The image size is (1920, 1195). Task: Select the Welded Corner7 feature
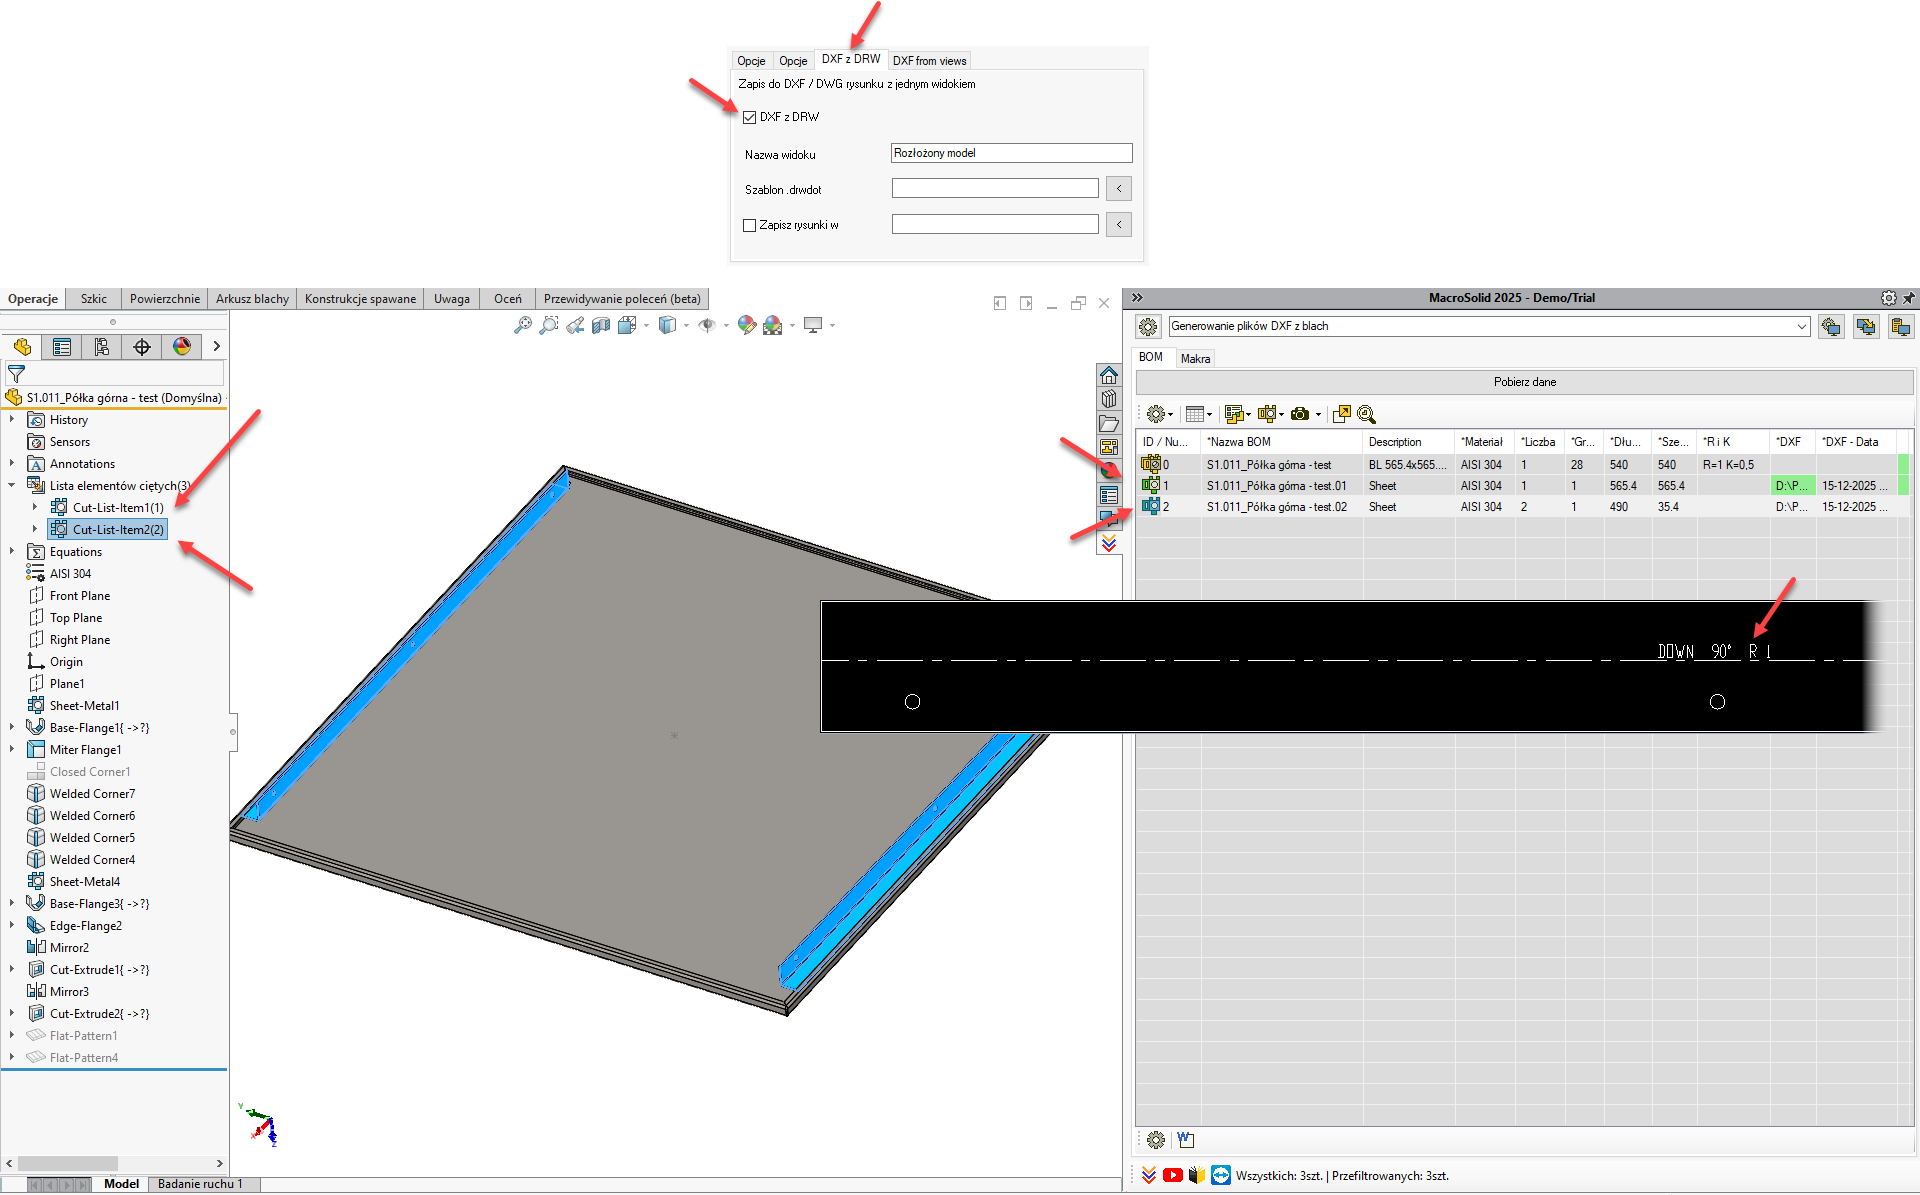point(92,794)
